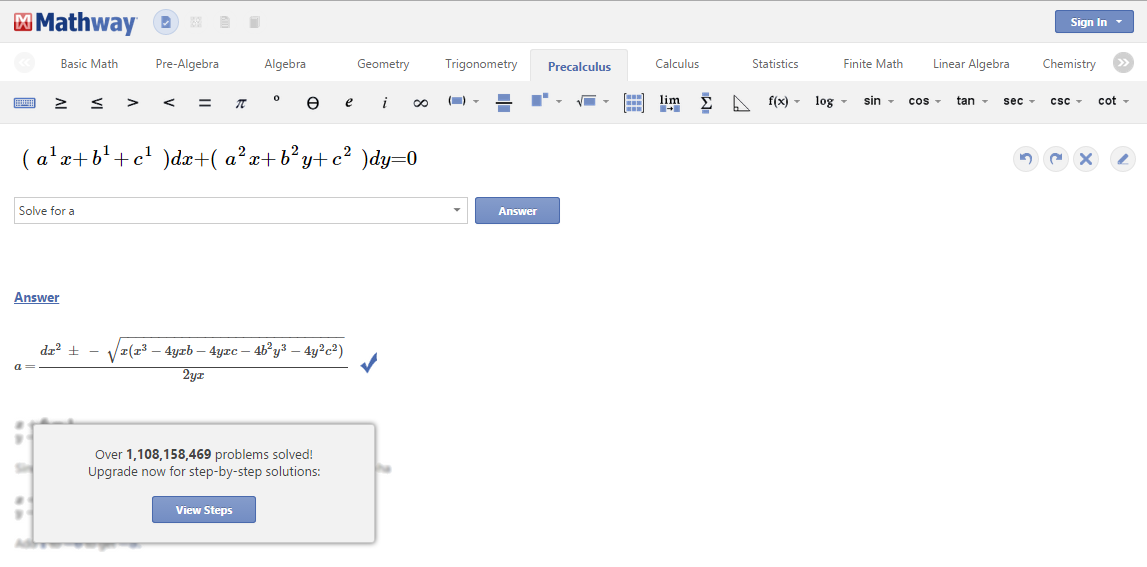Switch to the Calculus tab

[x=677, y=64]
